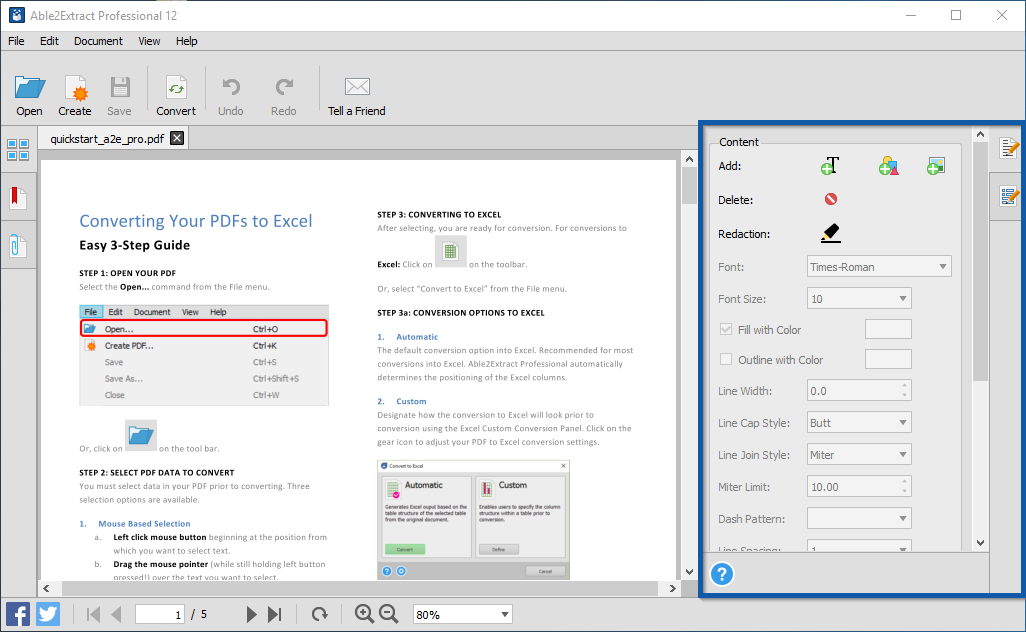Open the Help menu

186,41
